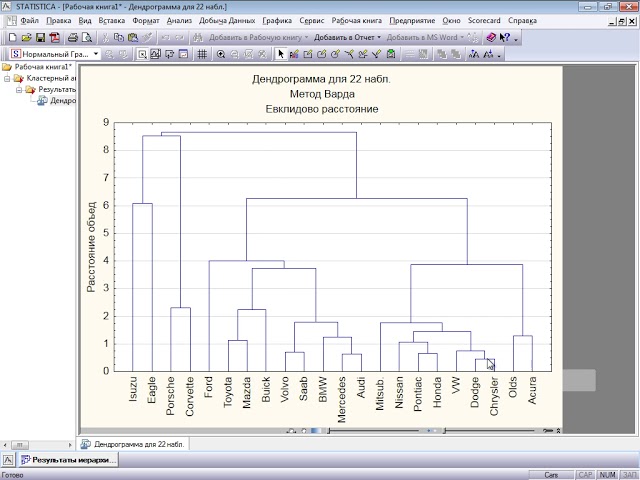Image resolution: width=640 pixels, height=480 pixels.
Task: Open the Формат menu
Action: pyautogui.click(x=146, y=21)
